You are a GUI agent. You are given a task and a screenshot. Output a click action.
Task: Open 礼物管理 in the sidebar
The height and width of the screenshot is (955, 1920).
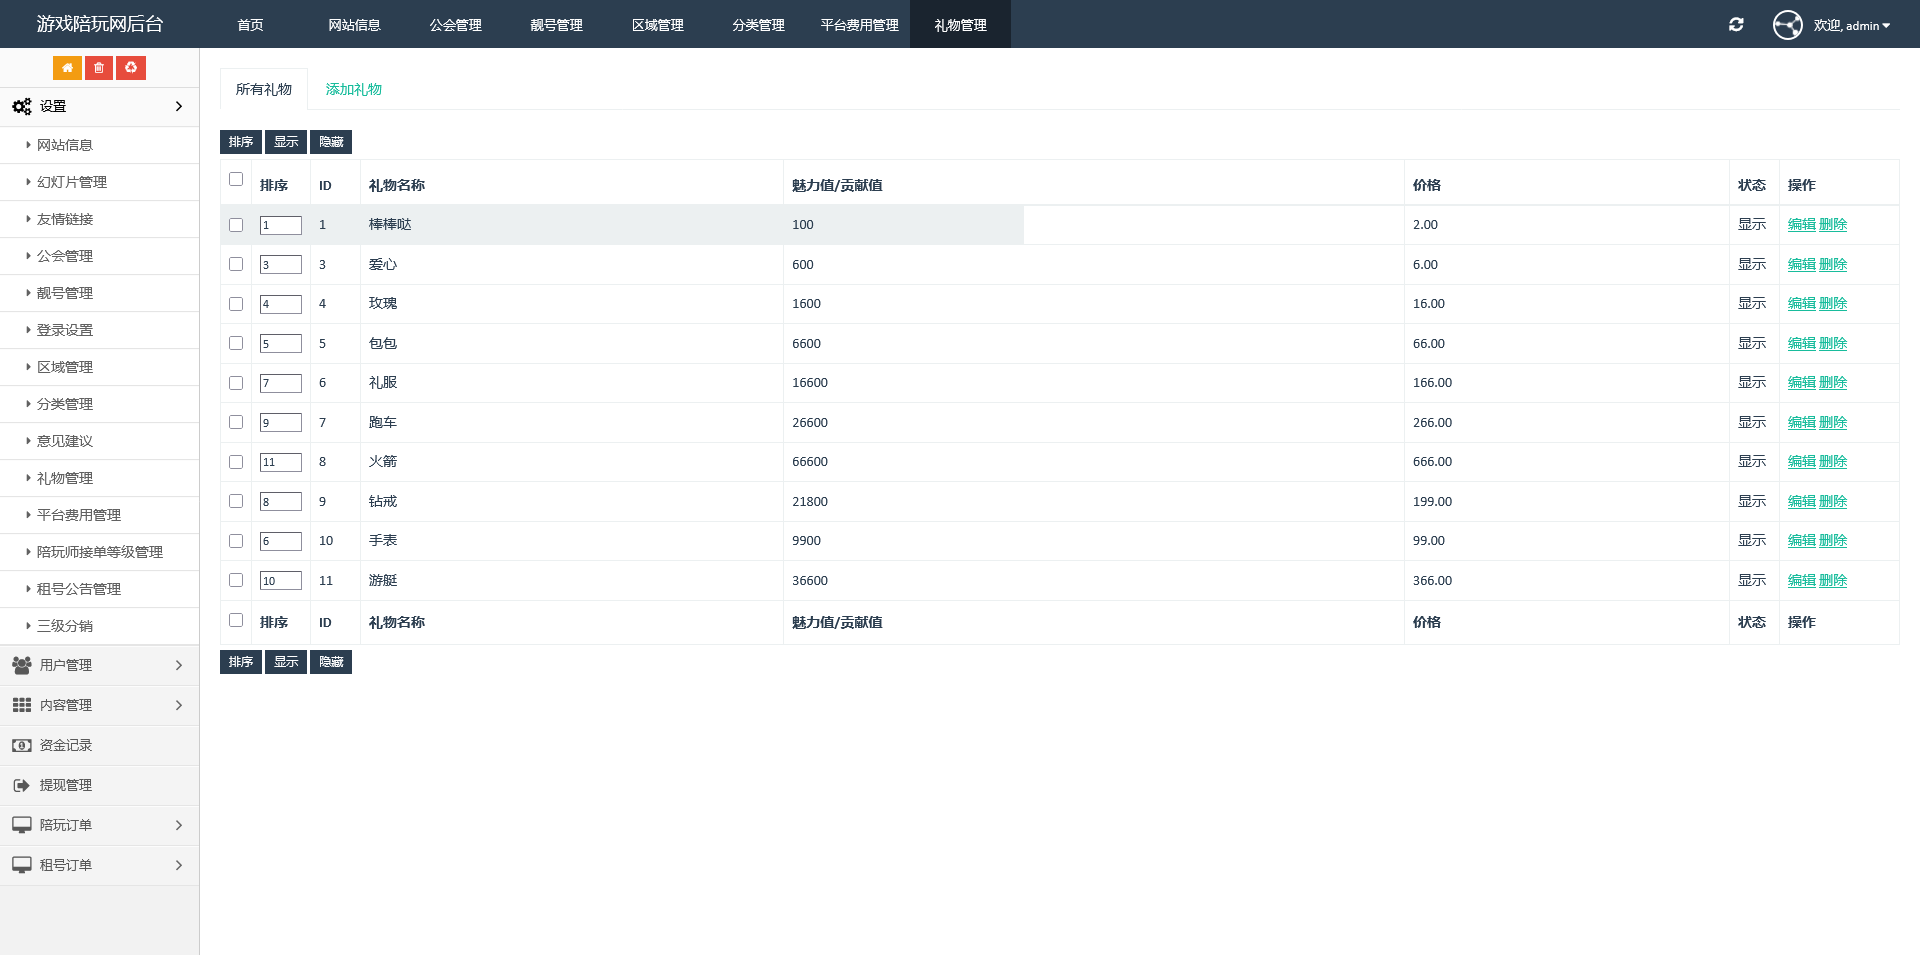(65, 478)
